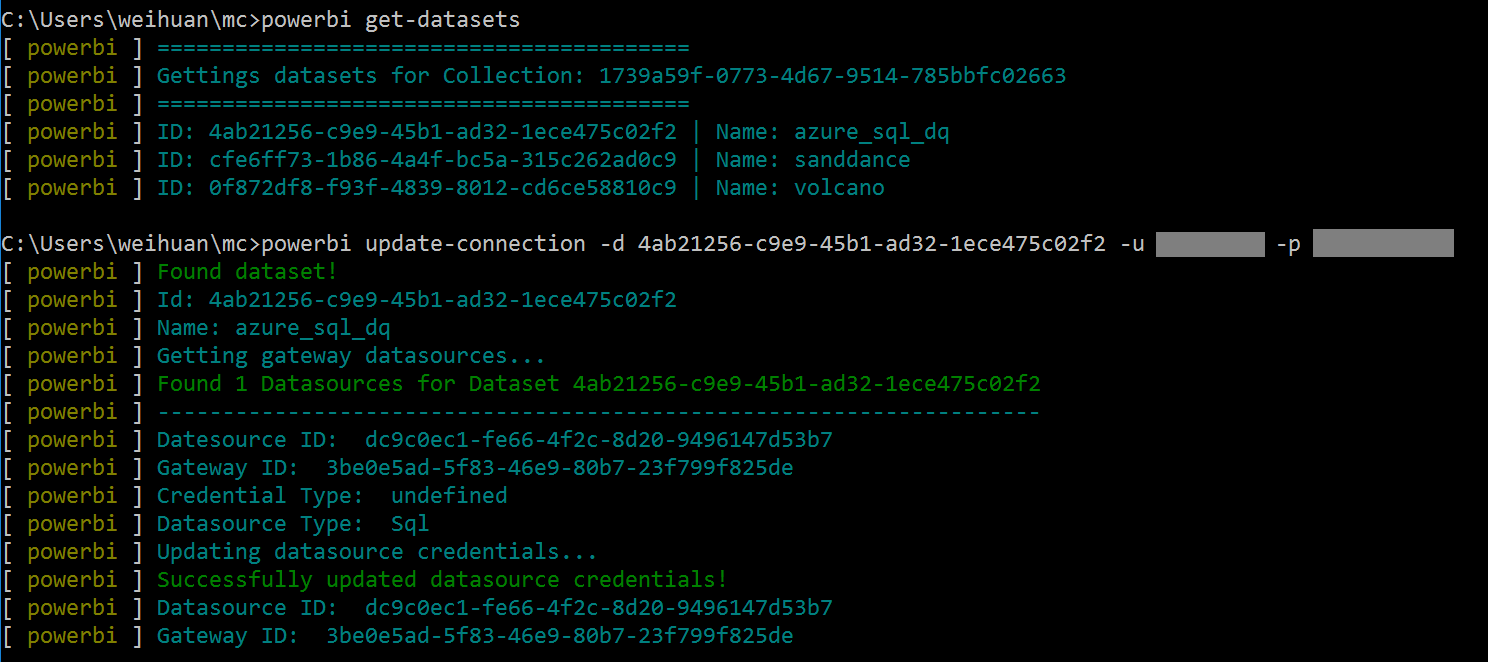Screen dimensions: 1488x662
Task: Click the dataset name azure_sql_dq in the list
Action: coord(871,132)
